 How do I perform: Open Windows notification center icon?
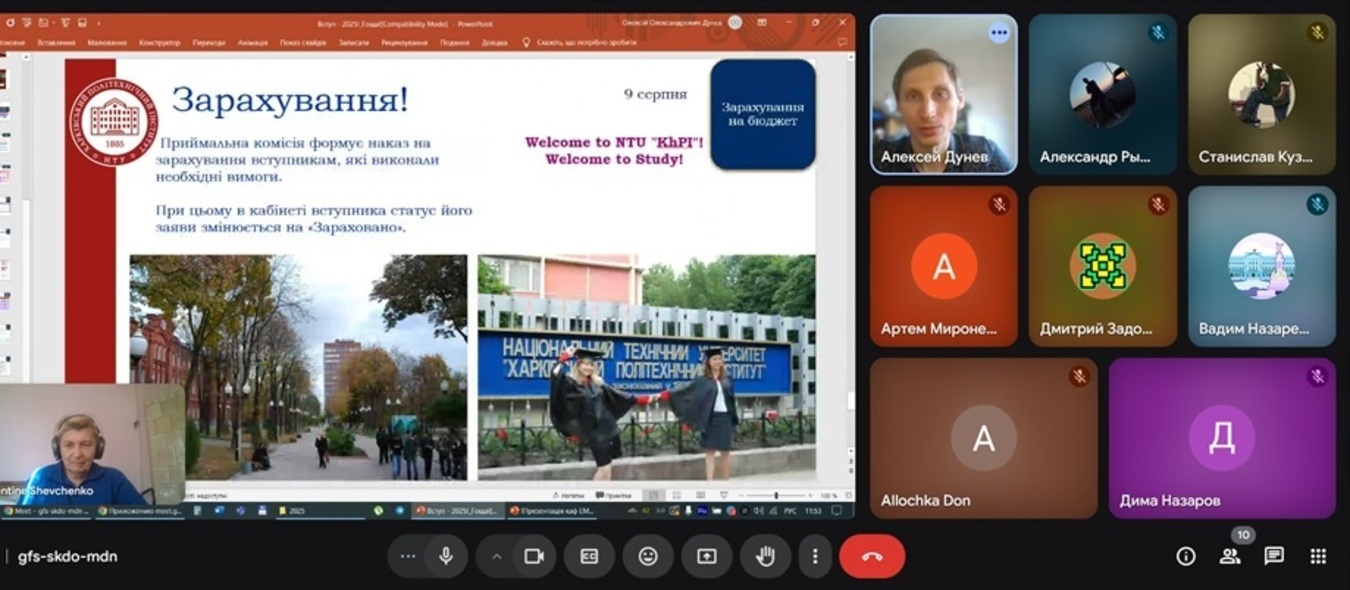coord(838,510)
